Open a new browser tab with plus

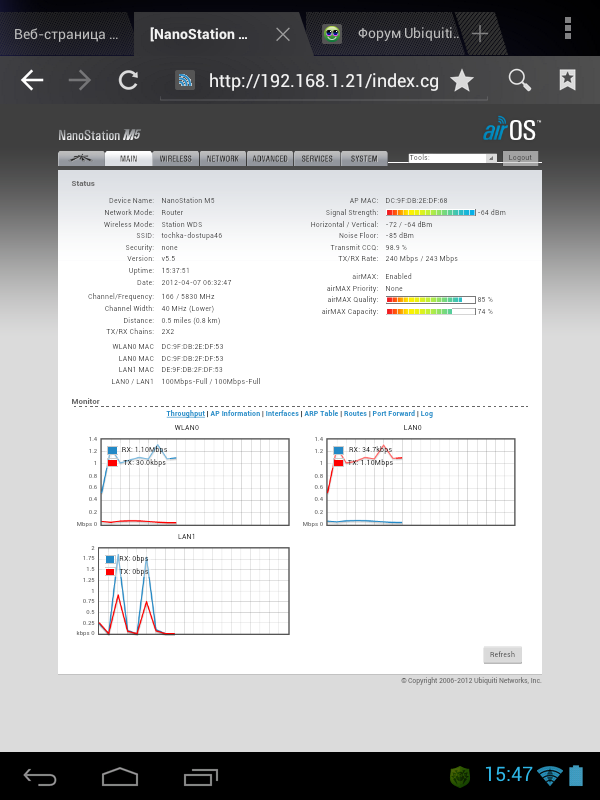(x=480, y=34)
